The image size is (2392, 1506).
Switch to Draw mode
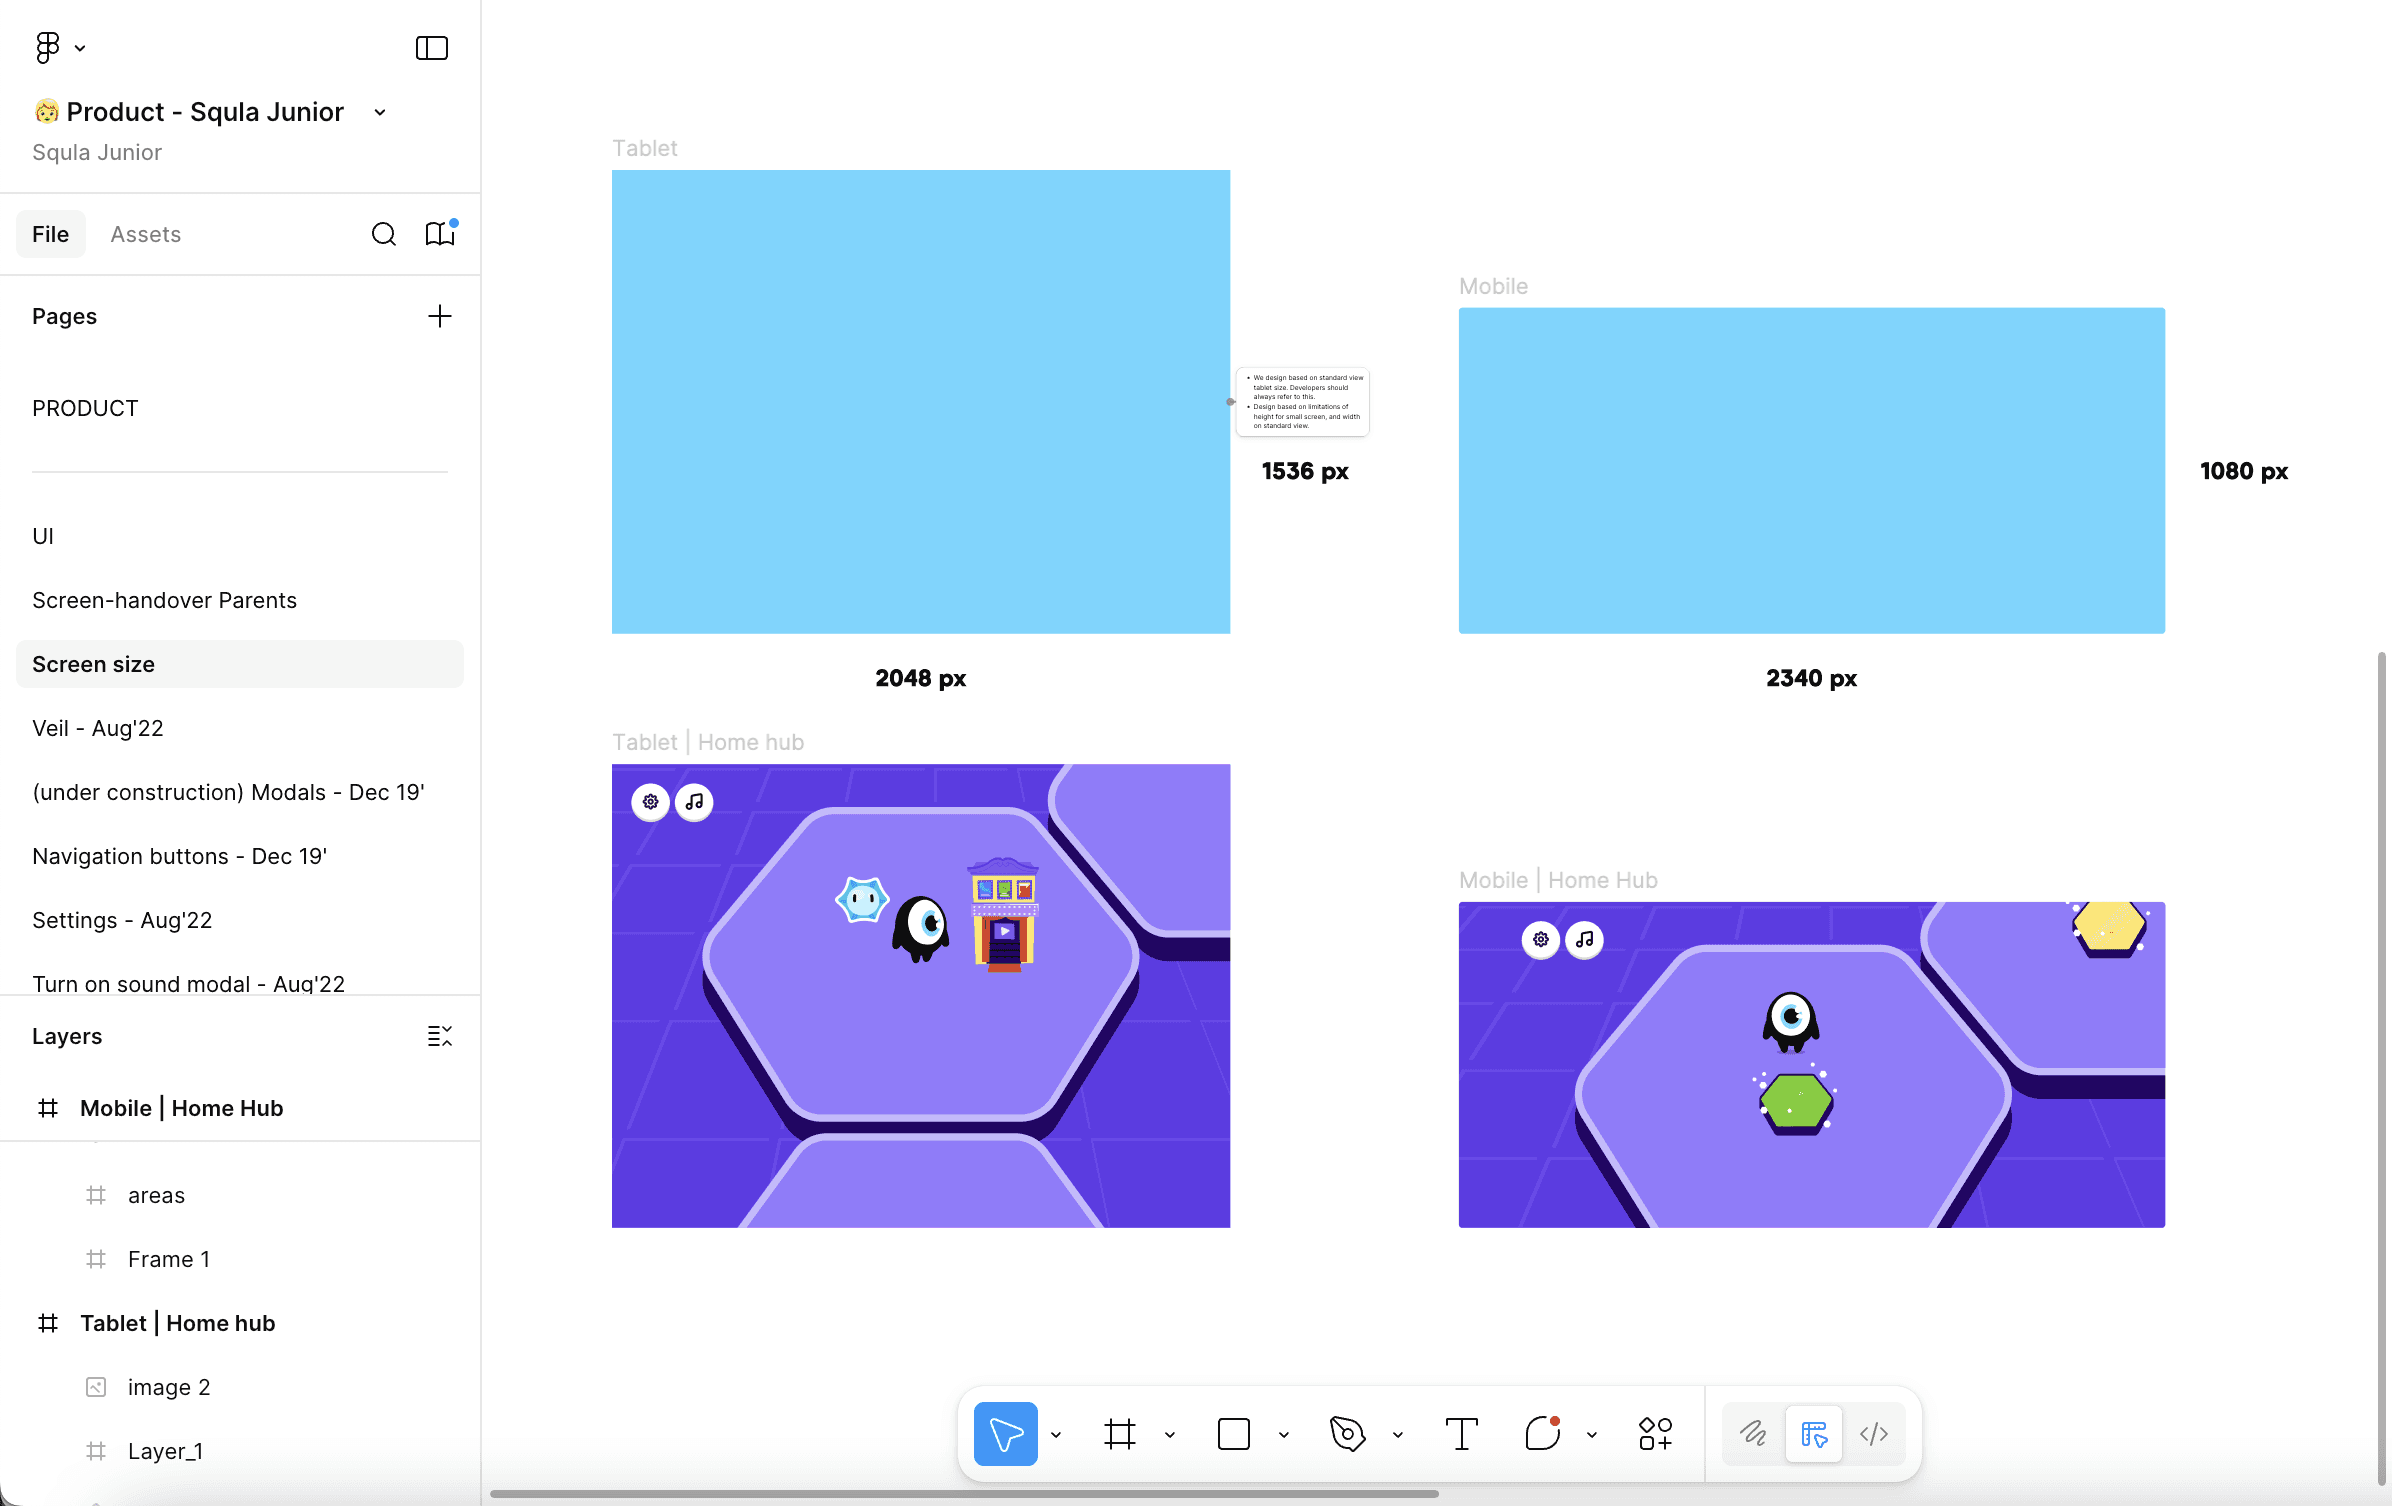1753,1434
